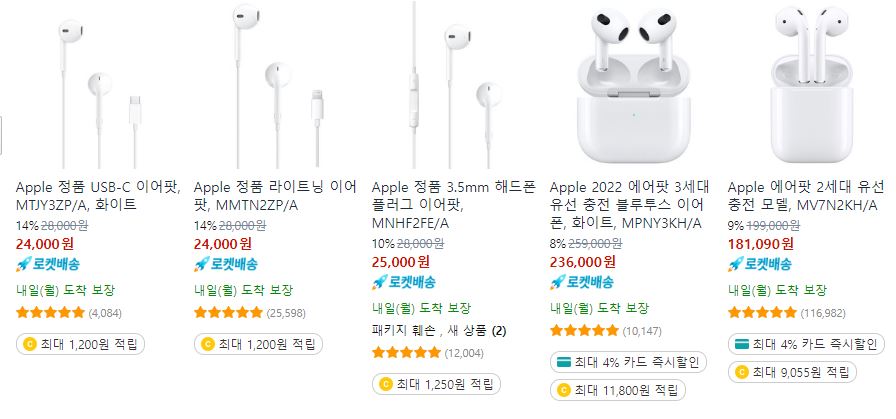
Task: Open the AirPods 2nd generation product image
Action: click(810, 86)
